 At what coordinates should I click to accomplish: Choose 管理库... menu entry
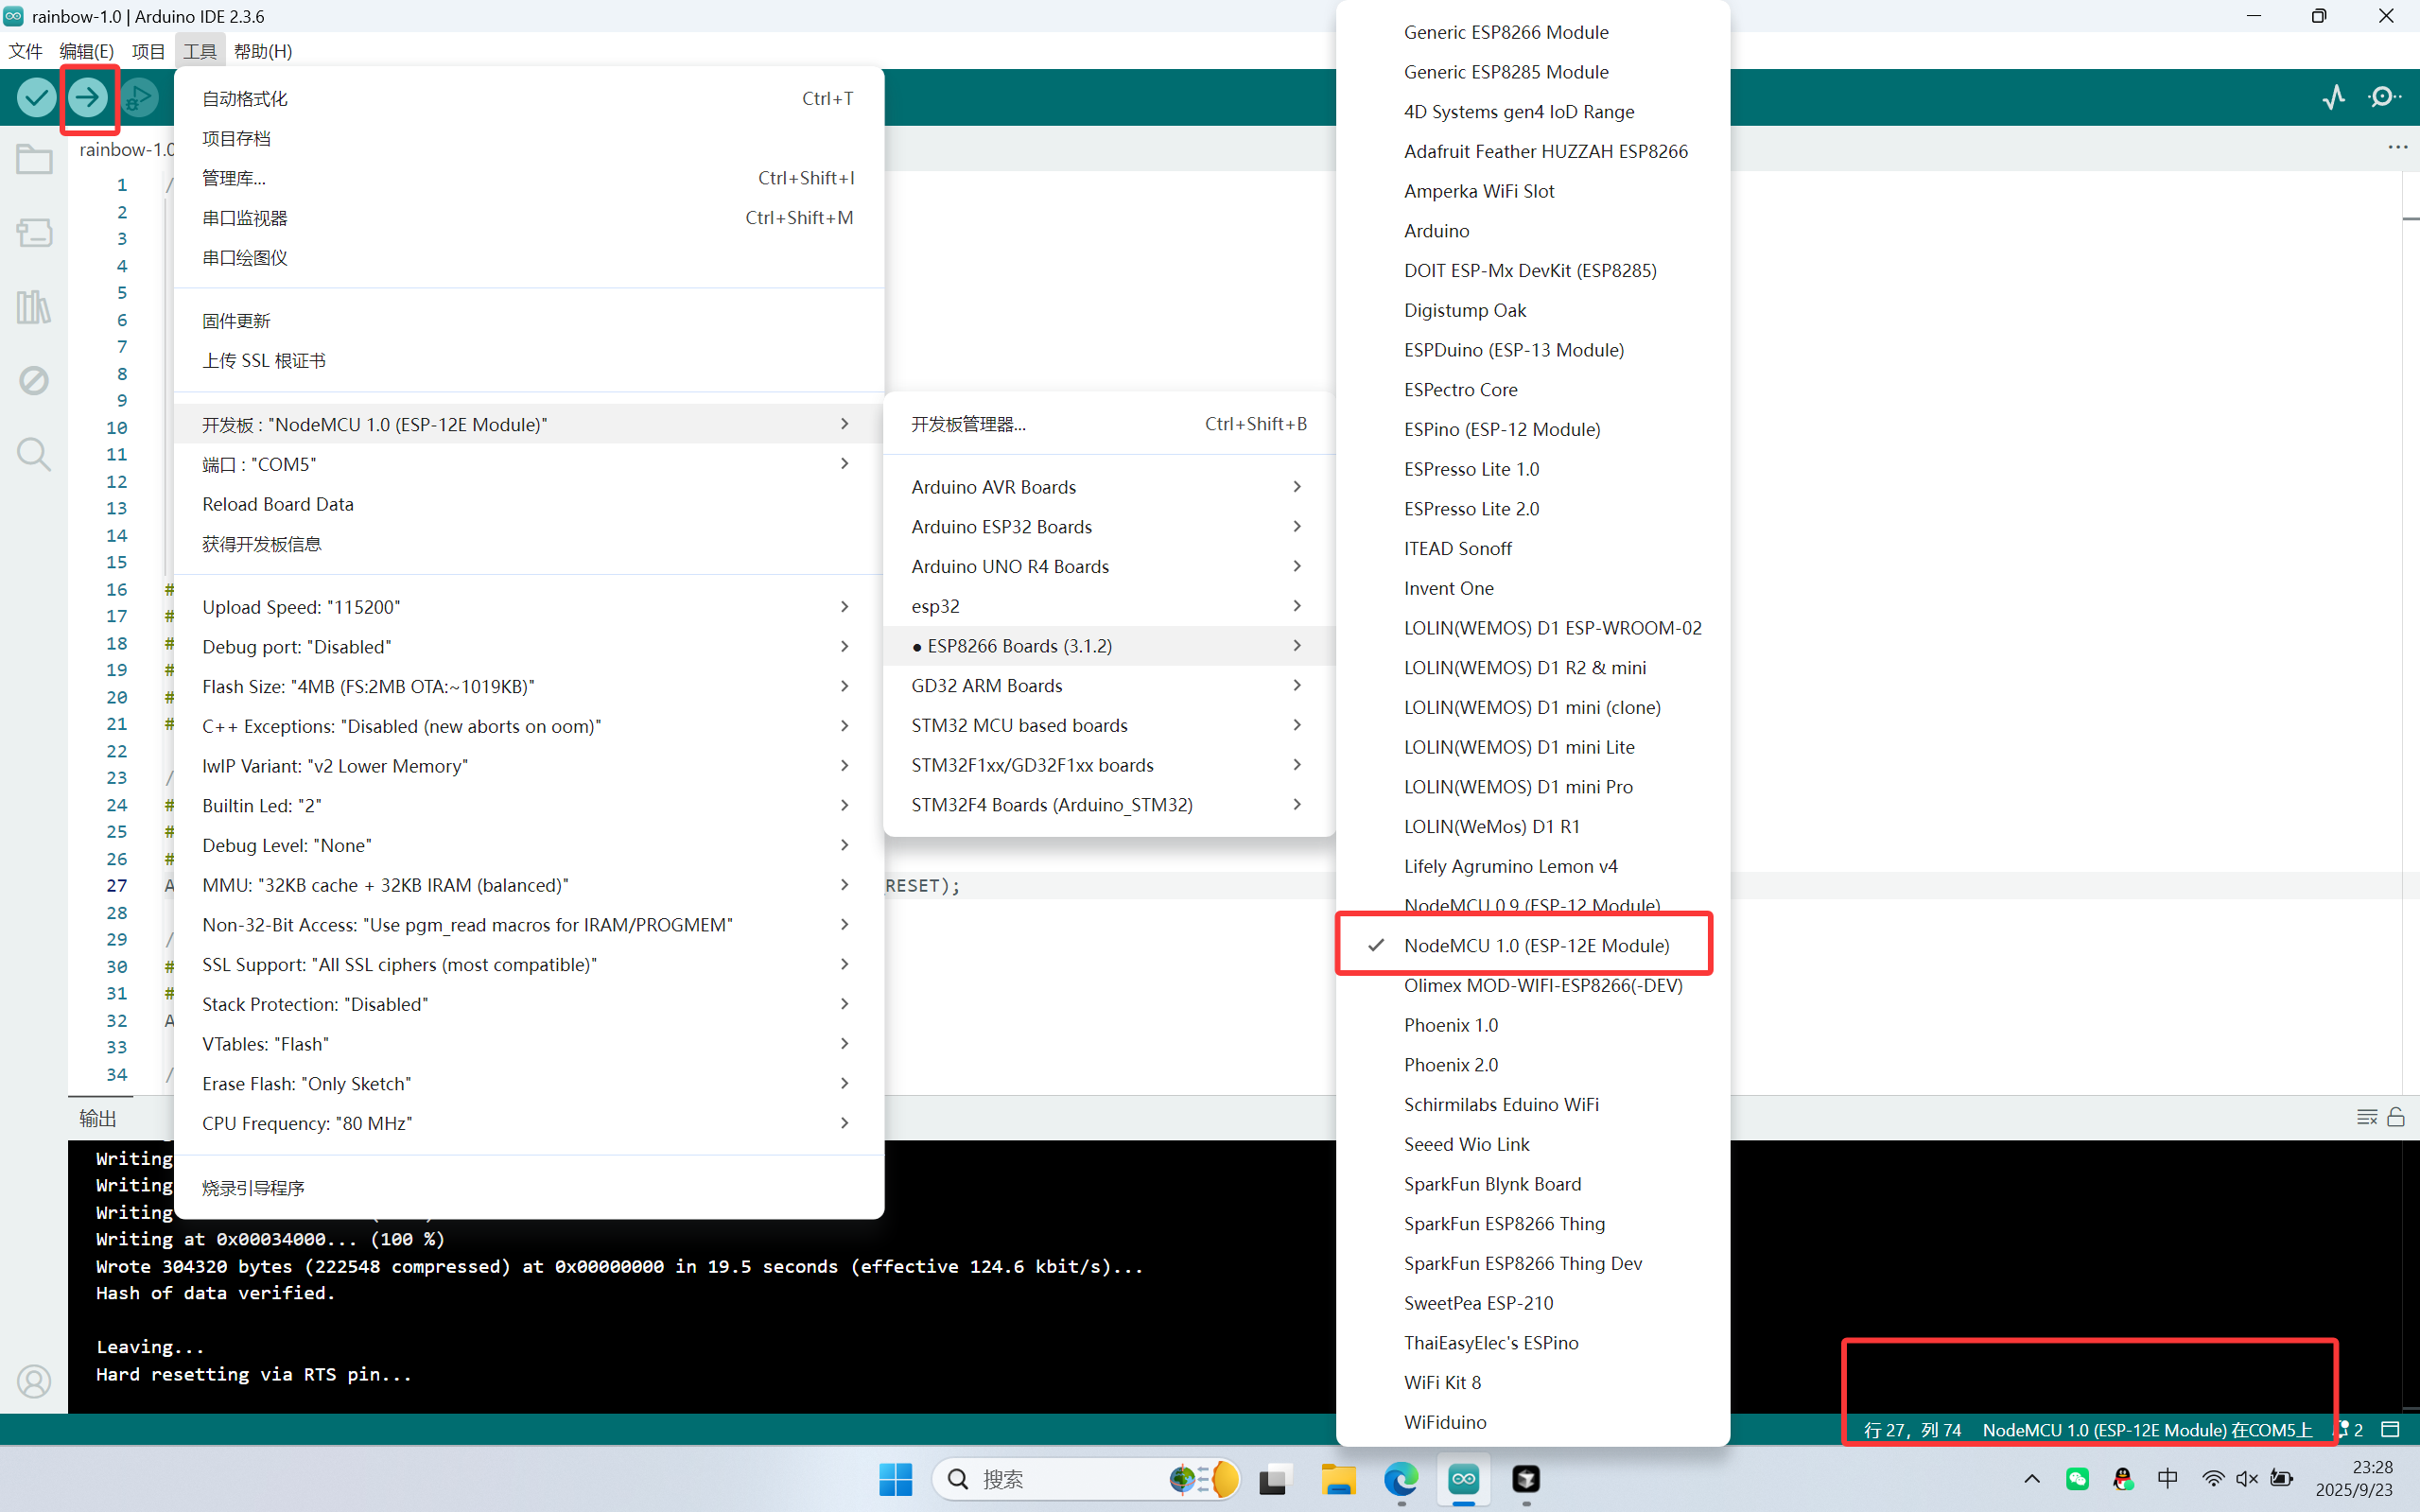[x=529, y=178]
